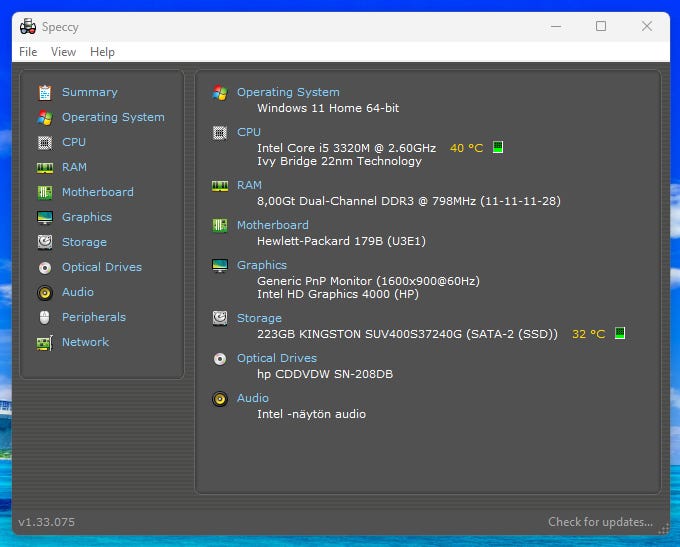Show the Optical Drives sidebar section
The height and width of the screenshot is (547, 680).
click(x=102, y=267)
